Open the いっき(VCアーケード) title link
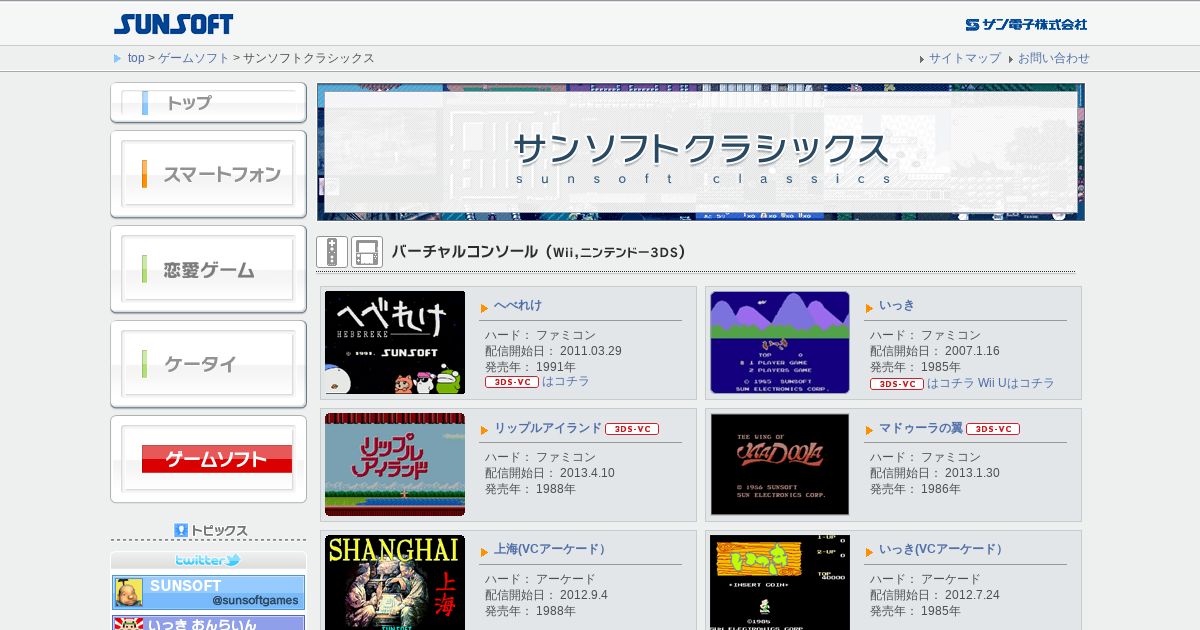This screenshot has width=1200, height=630. pyautogui.click(x=941, y=550)
